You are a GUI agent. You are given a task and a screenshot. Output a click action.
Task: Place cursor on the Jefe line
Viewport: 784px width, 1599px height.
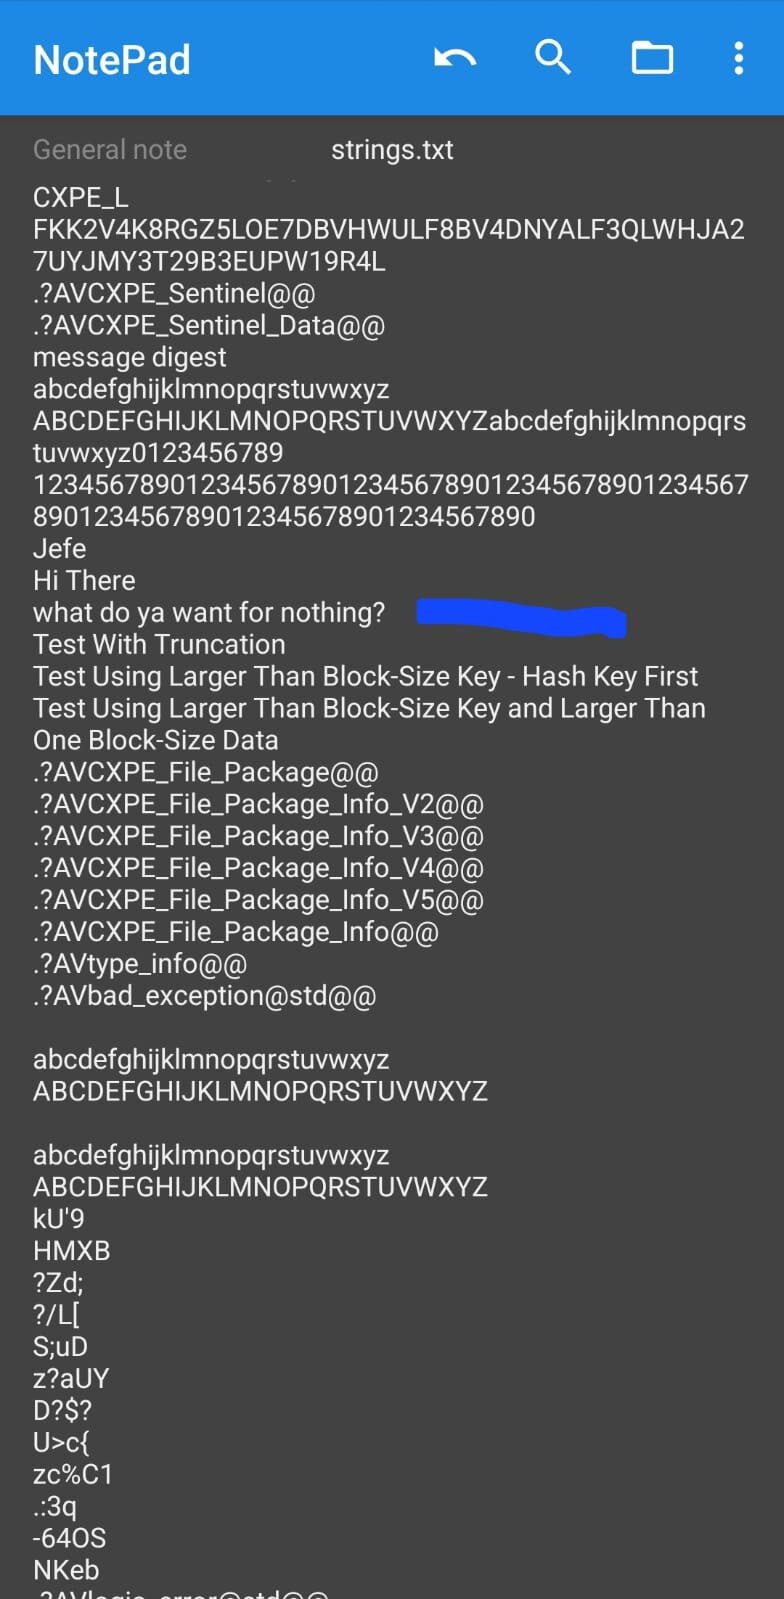pos(60,549)
